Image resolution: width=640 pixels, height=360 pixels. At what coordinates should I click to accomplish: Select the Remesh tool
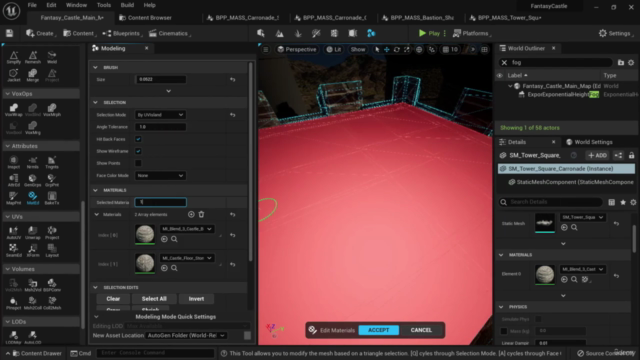click(x=33, y=57)
